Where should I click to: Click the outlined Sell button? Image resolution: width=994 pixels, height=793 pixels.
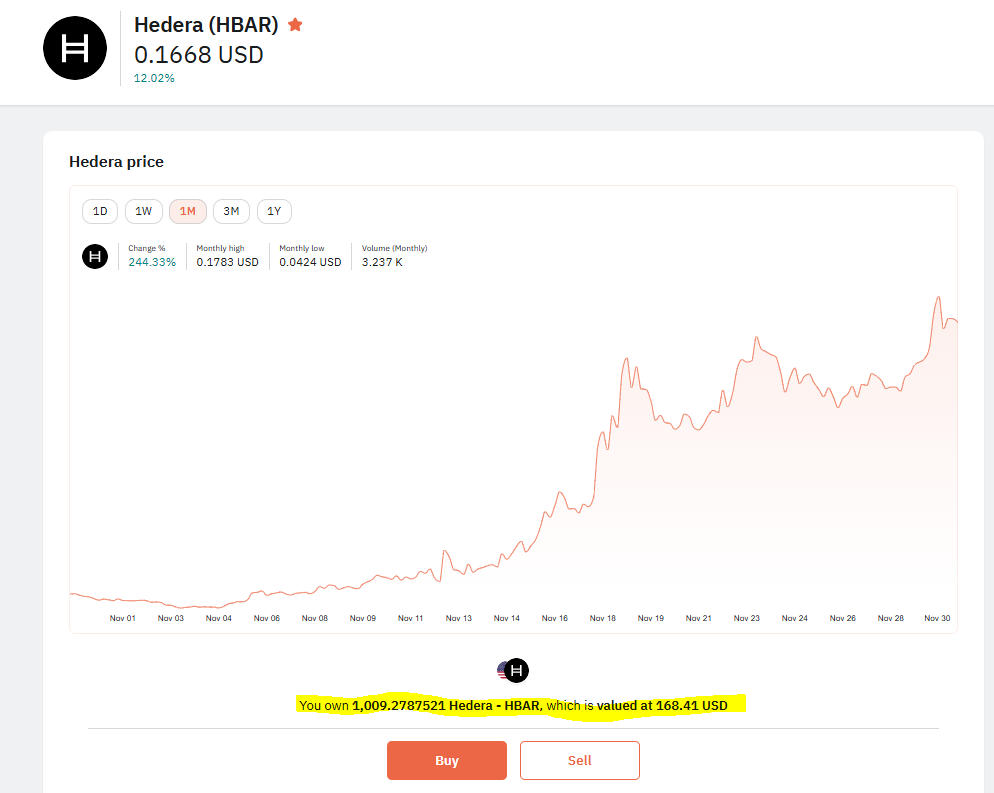point(579,760)
